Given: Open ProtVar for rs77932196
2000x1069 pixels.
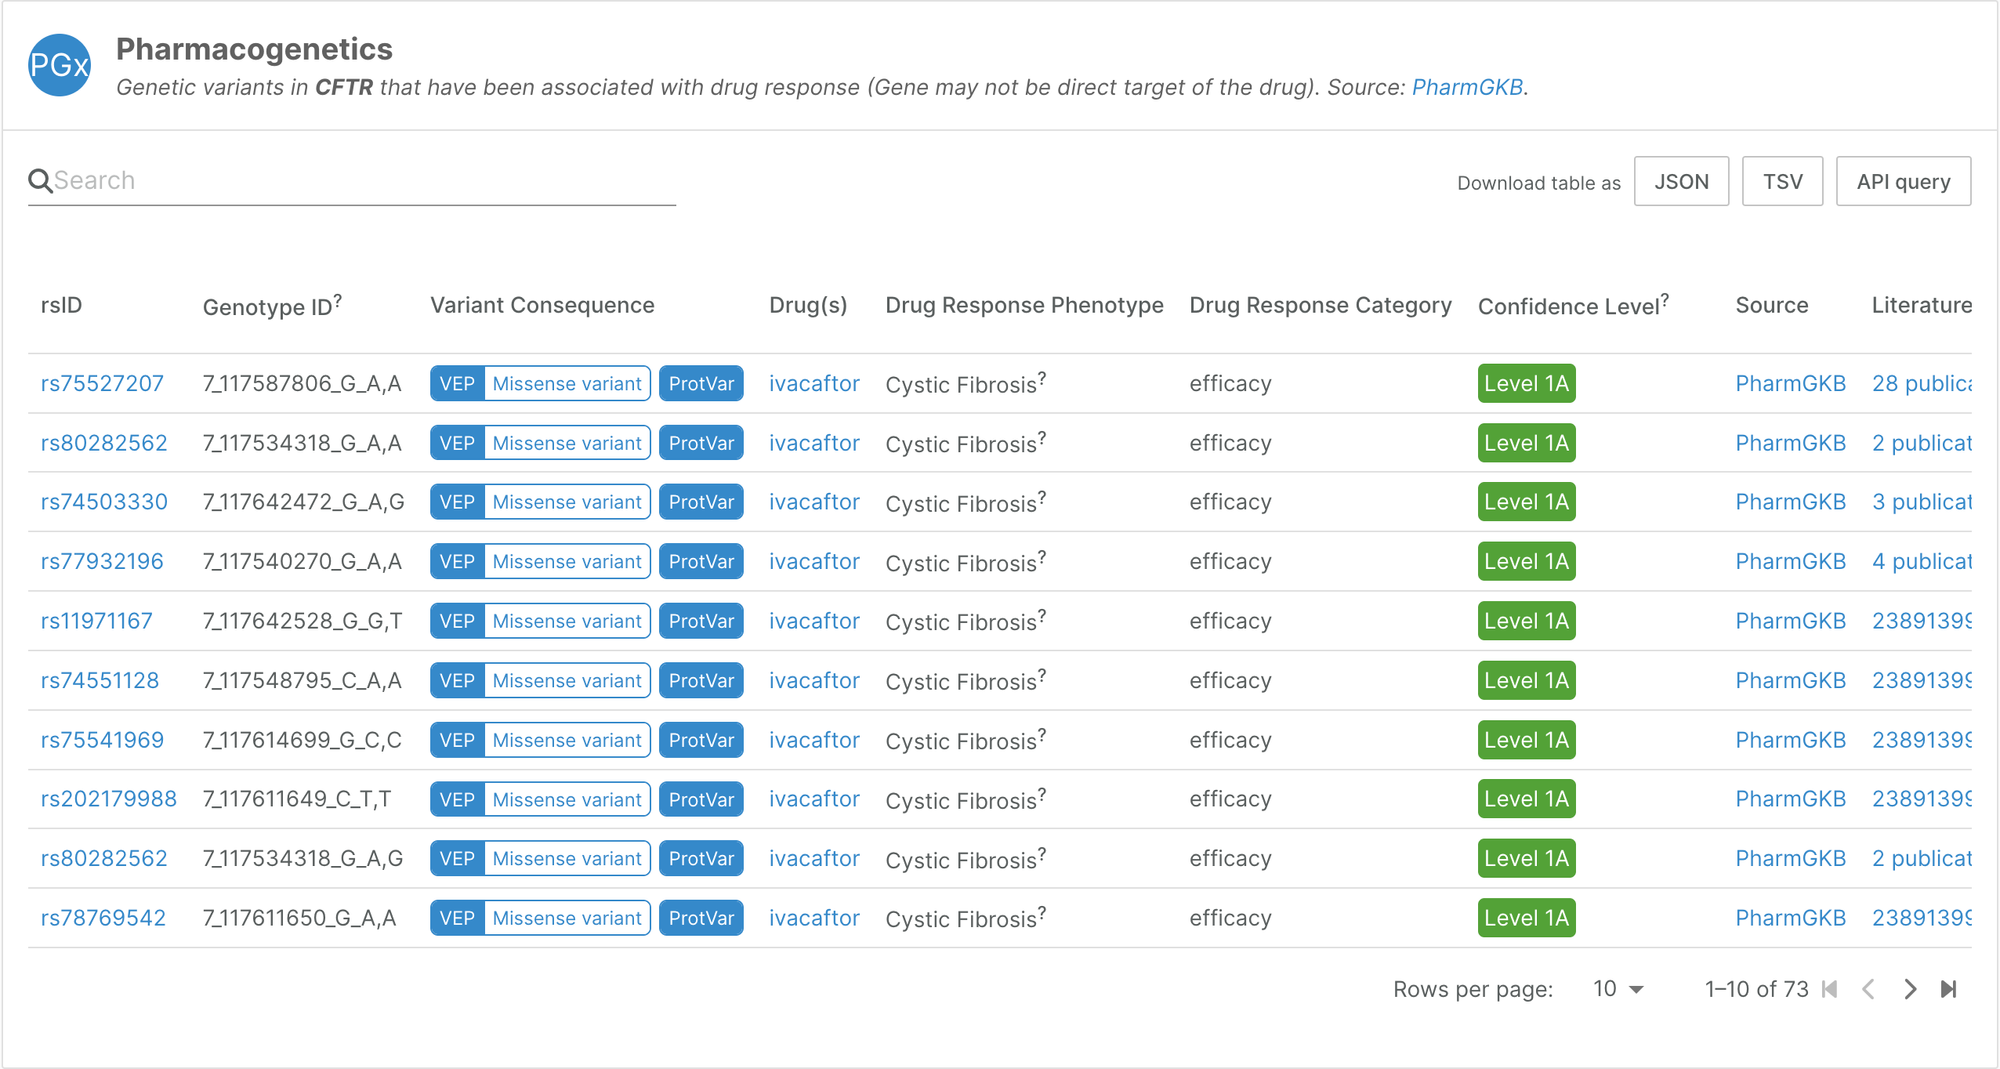Looking at the screenshot, I should [701, 562].
